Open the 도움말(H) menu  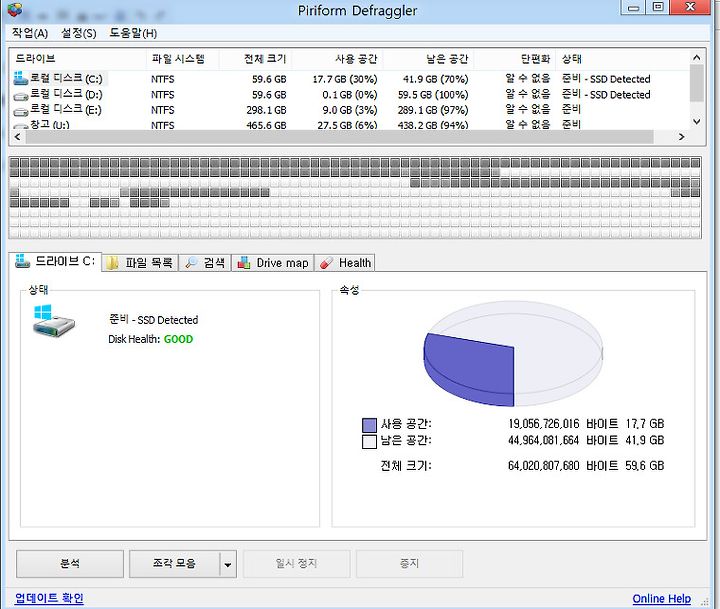133,33
